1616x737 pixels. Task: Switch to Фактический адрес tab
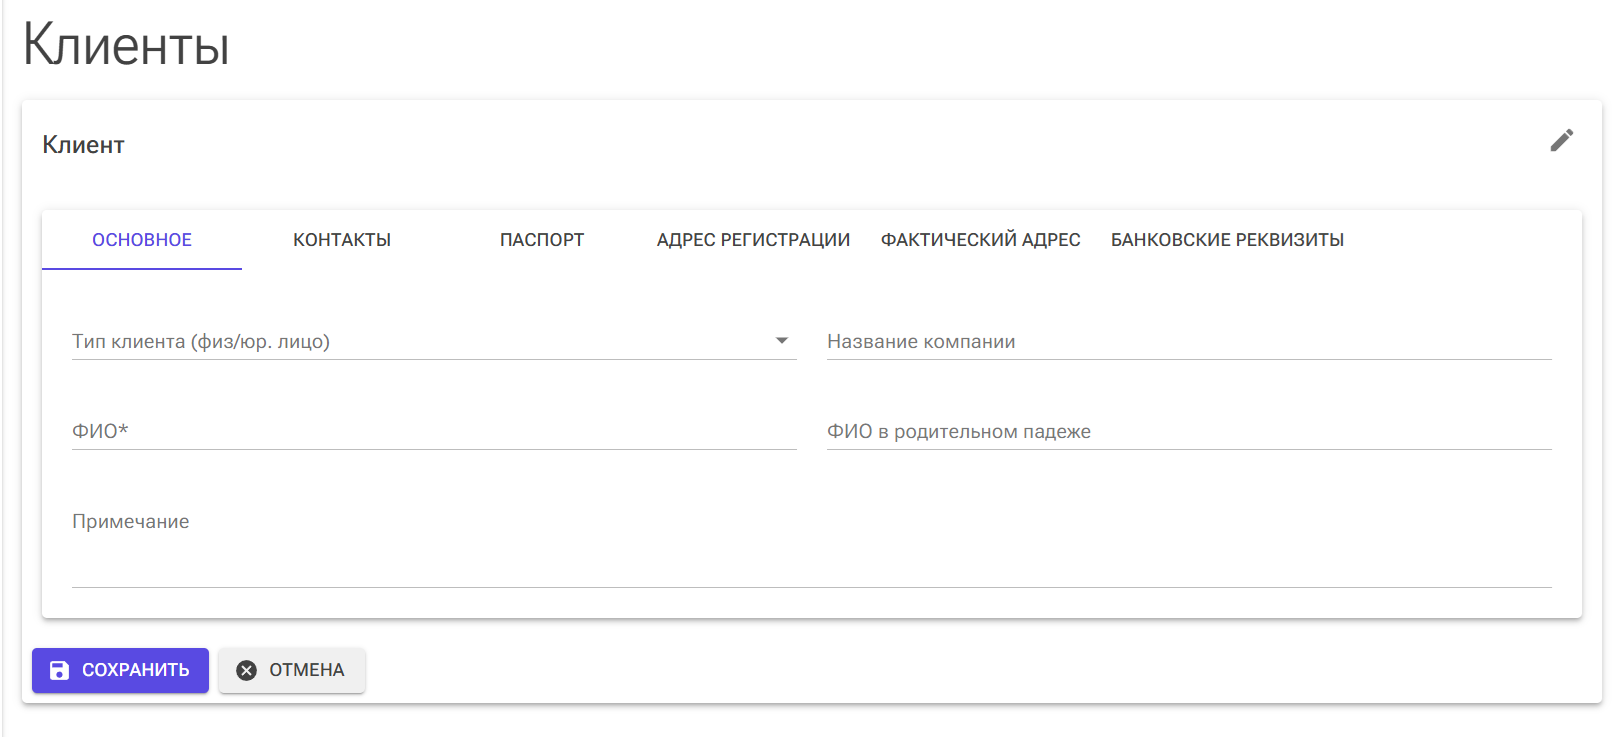980,240
